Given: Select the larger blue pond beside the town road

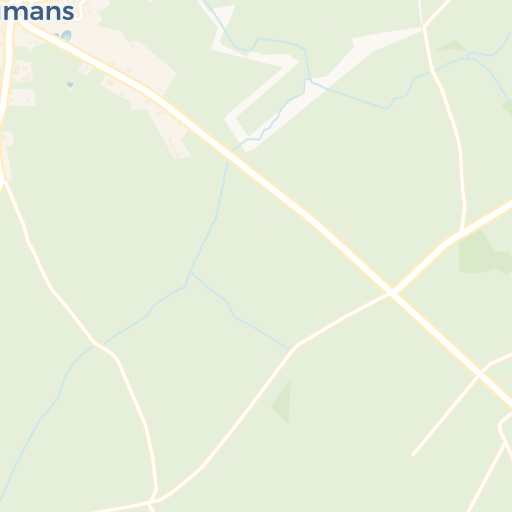Looking at the screenshot, I should point(66,36).
